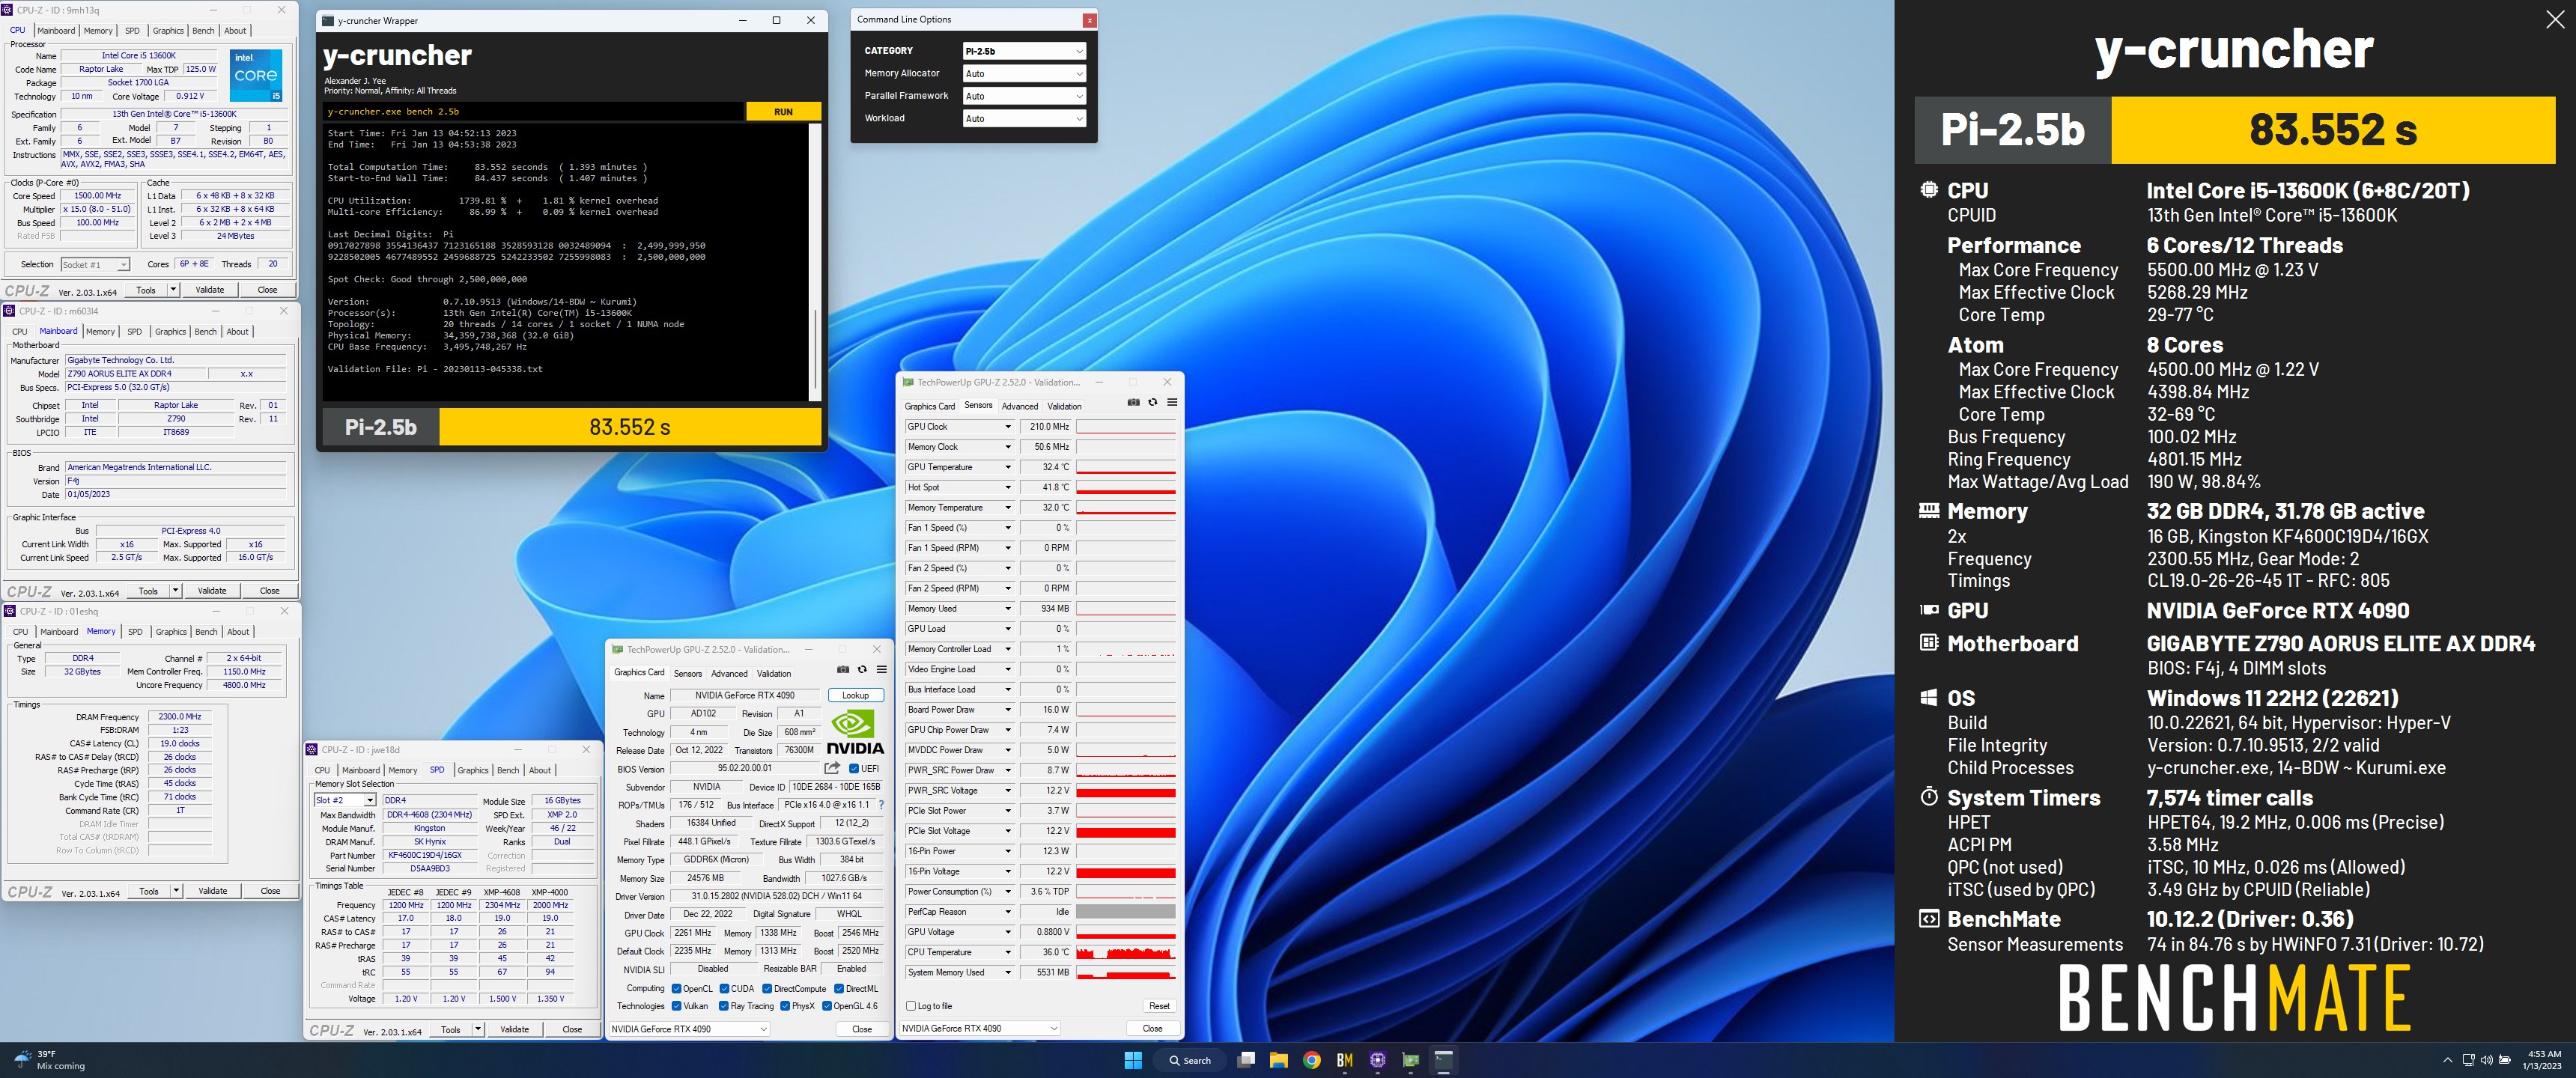Open File Explorer from the taskbar

point(1279,1060)
